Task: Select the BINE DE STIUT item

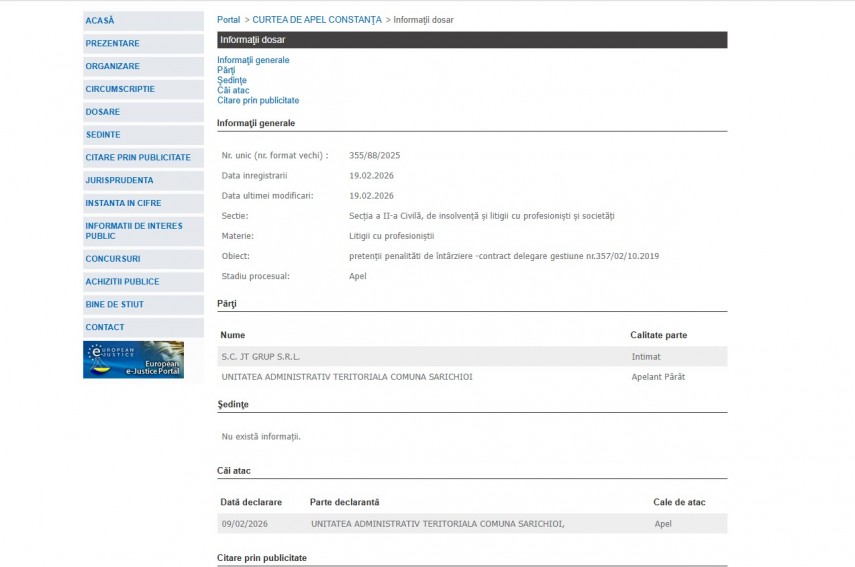Action: point(114,305)
